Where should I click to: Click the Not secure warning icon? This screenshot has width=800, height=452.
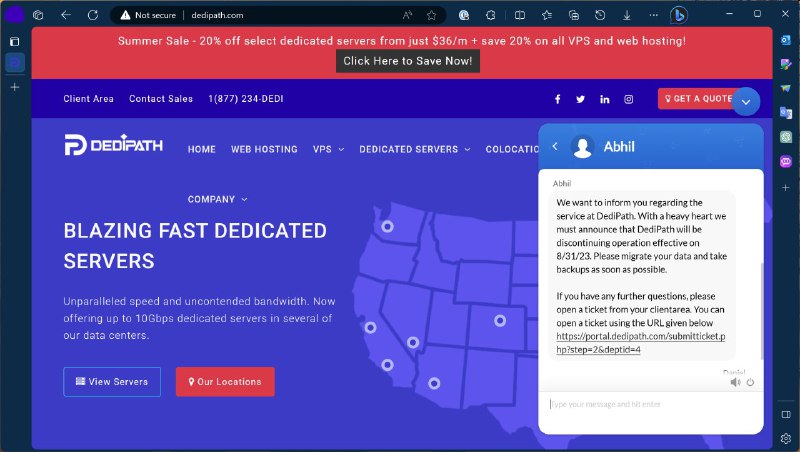125,15
